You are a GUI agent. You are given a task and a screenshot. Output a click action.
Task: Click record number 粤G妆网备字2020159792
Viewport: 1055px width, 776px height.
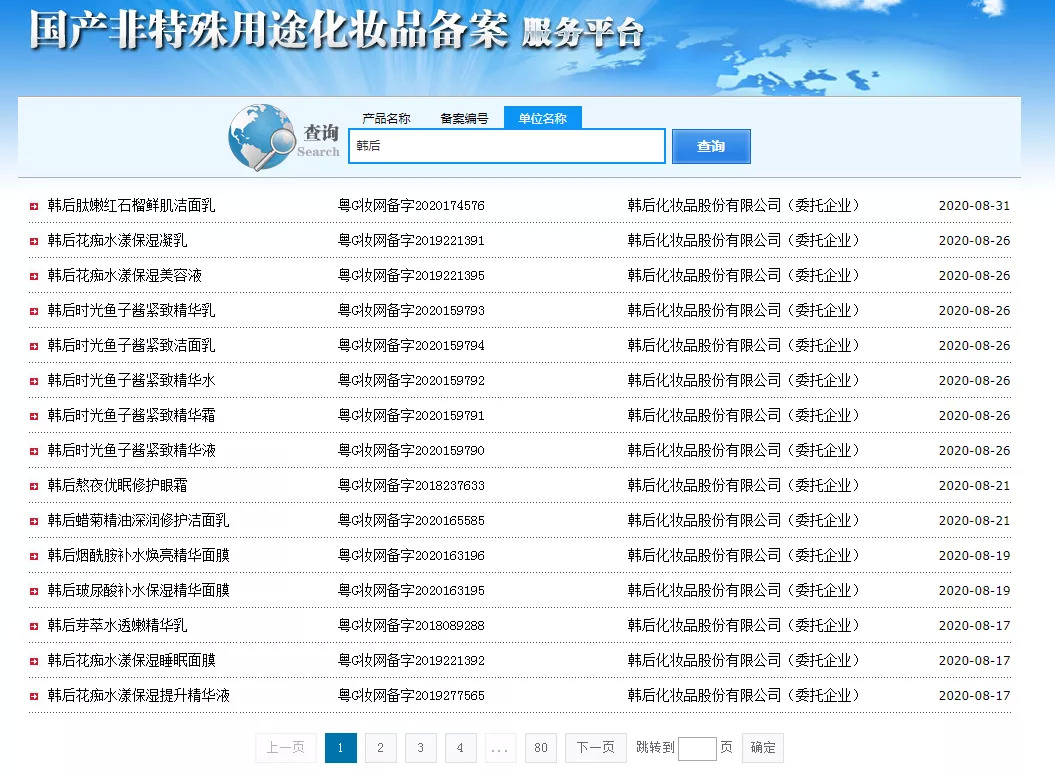(x=411, y=380)
